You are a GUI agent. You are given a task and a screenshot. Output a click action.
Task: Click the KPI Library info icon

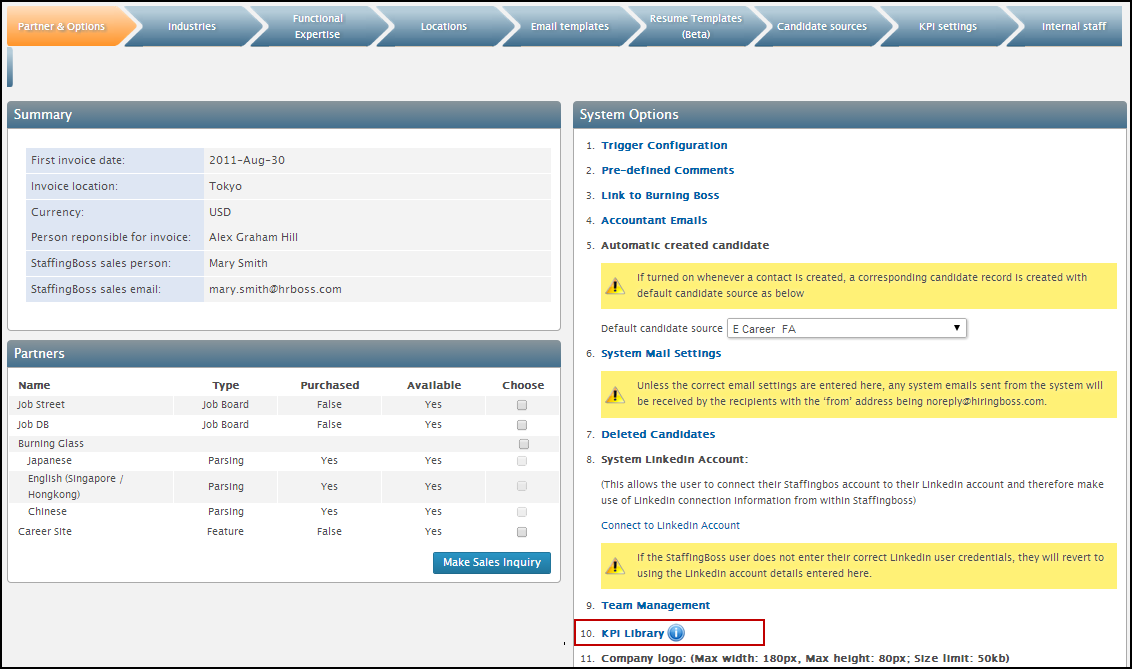pyautogui.click(x=676, y=633)
